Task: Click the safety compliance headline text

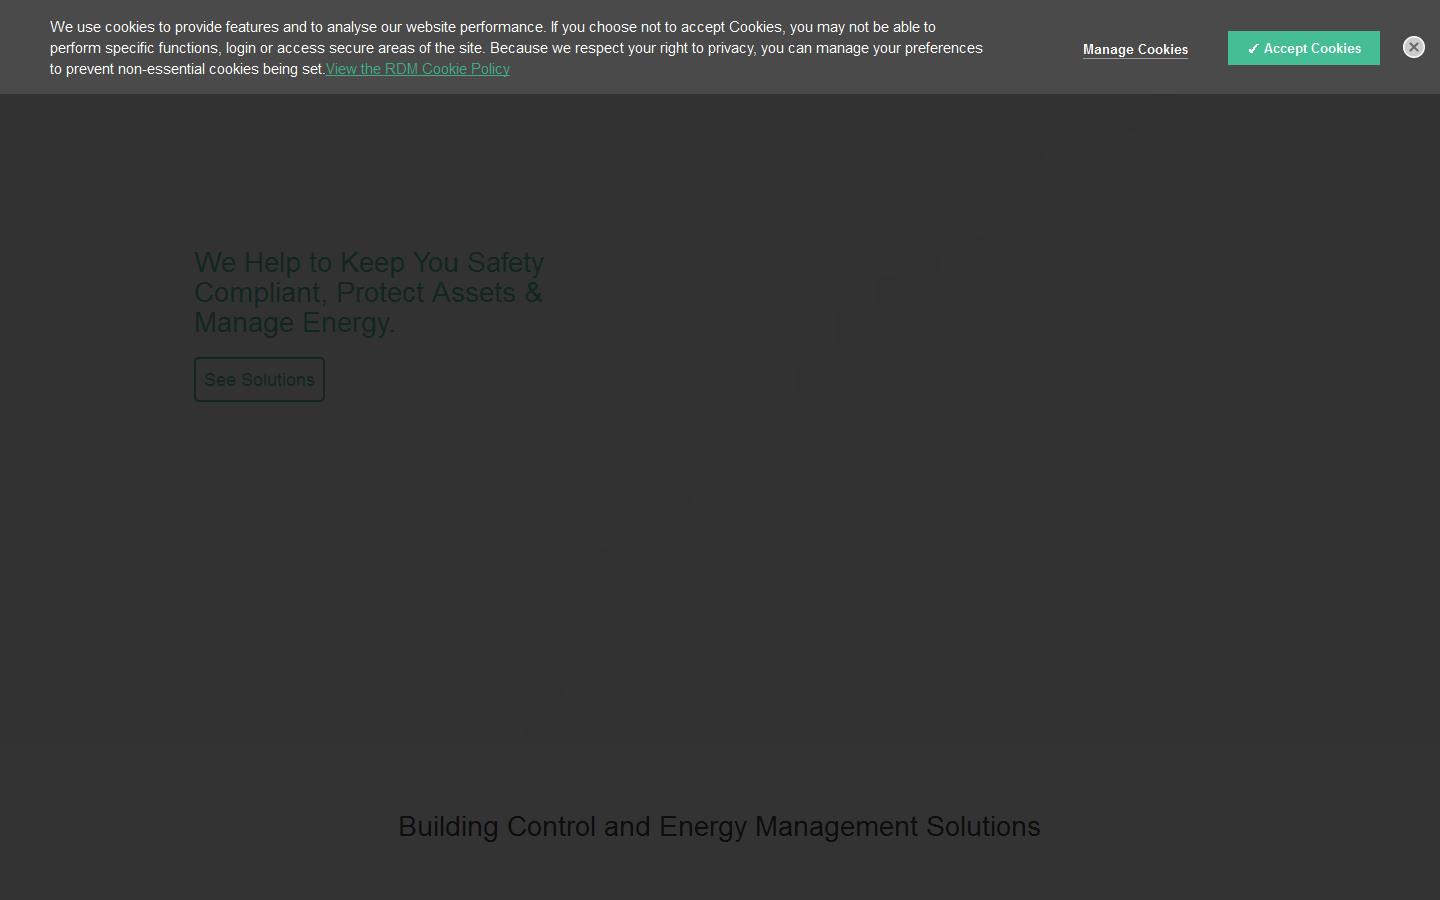Action: click(x=368, y=292)
